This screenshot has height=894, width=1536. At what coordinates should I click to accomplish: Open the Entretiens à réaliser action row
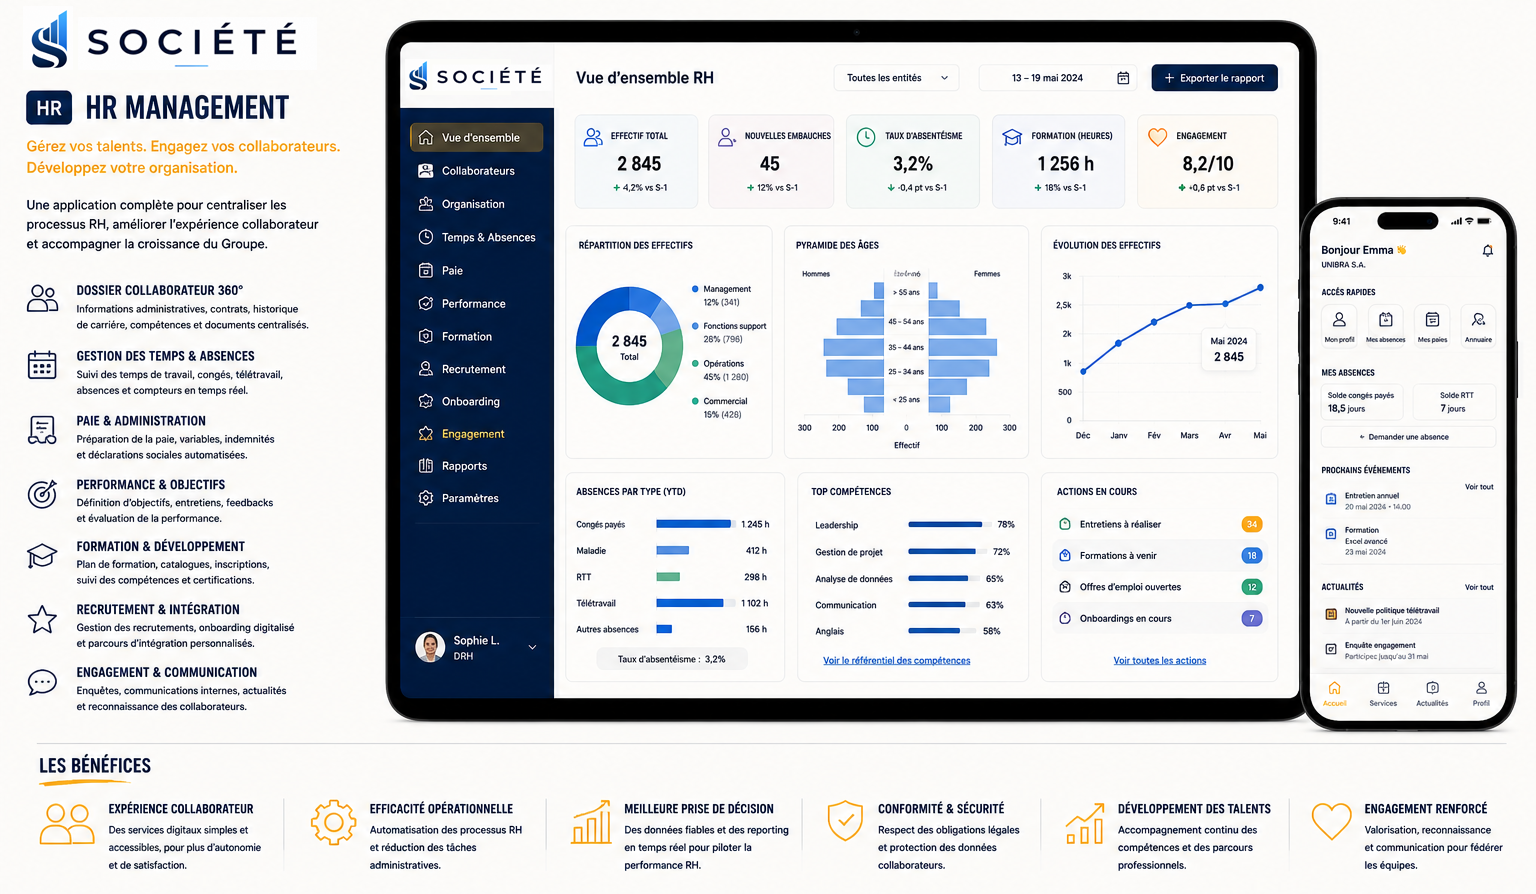click(x=1160, y=524)
